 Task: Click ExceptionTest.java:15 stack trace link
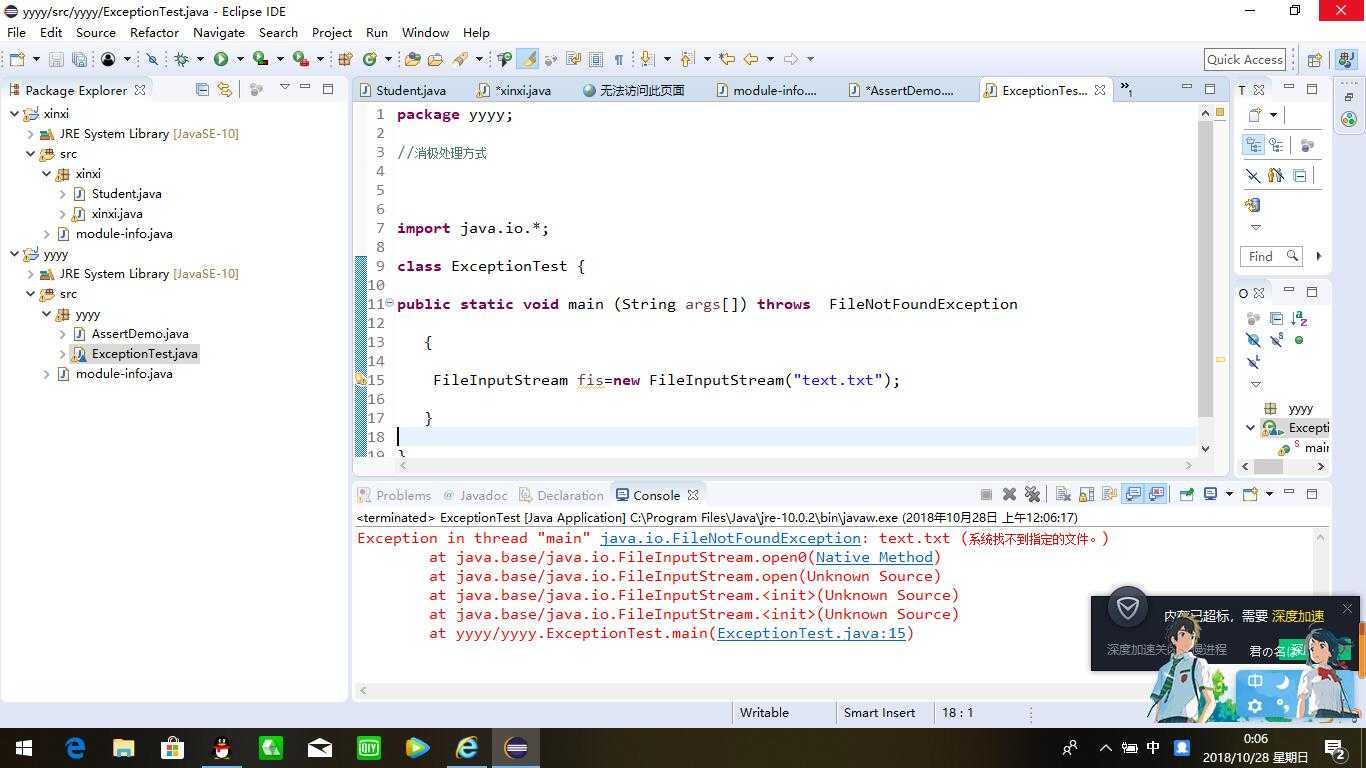pos(811,633)
